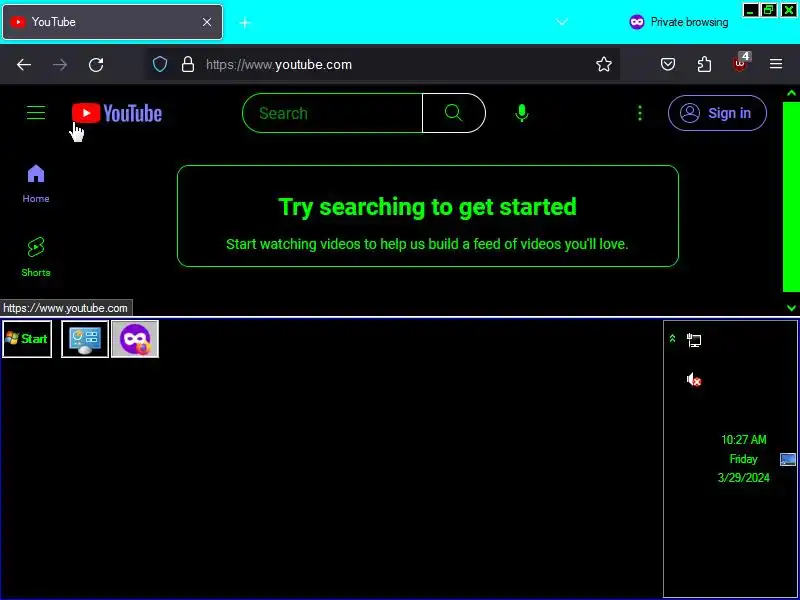This screenshot has width=800, height=600.
Task: Open the Firefox application menu
Action: click(776, 64)
